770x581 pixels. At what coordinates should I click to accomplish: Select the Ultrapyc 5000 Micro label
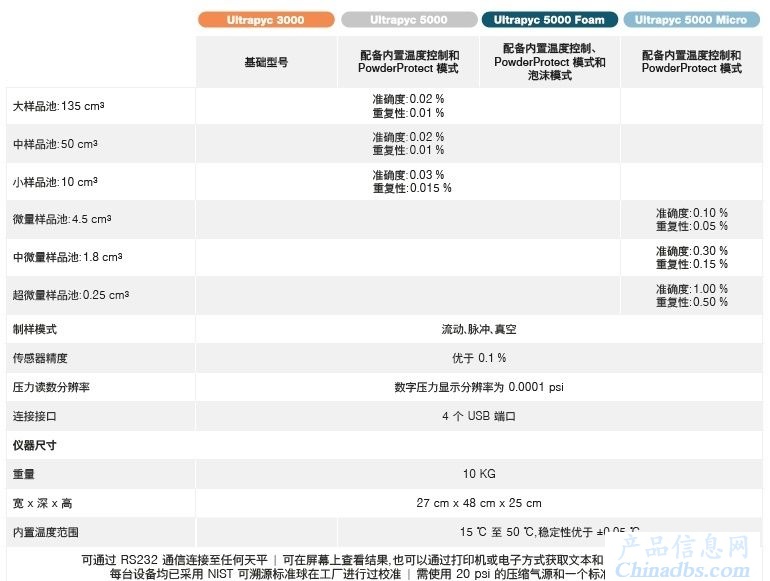(691, 20)
